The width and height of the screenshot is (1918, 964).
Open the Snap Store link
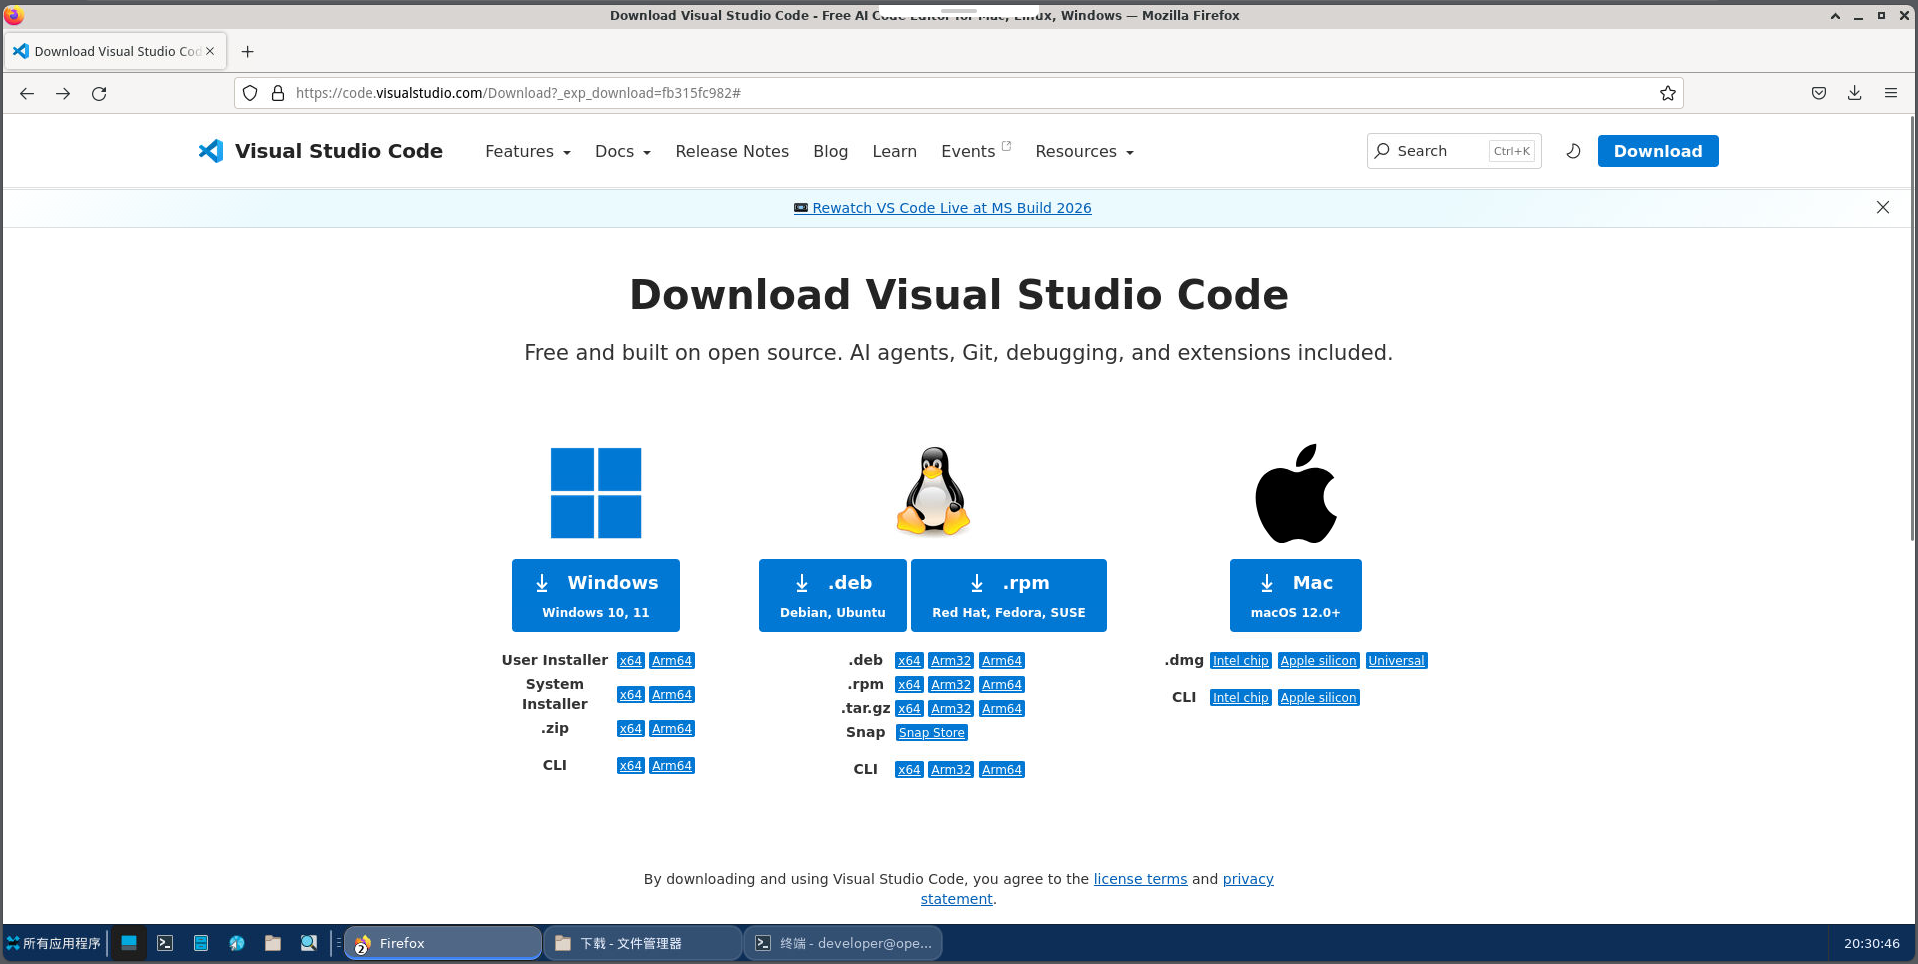[932, 733]
